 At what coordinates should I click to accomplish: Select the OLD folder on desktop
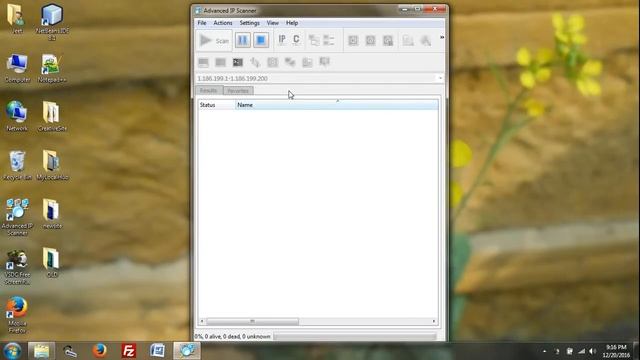(52, 263)
